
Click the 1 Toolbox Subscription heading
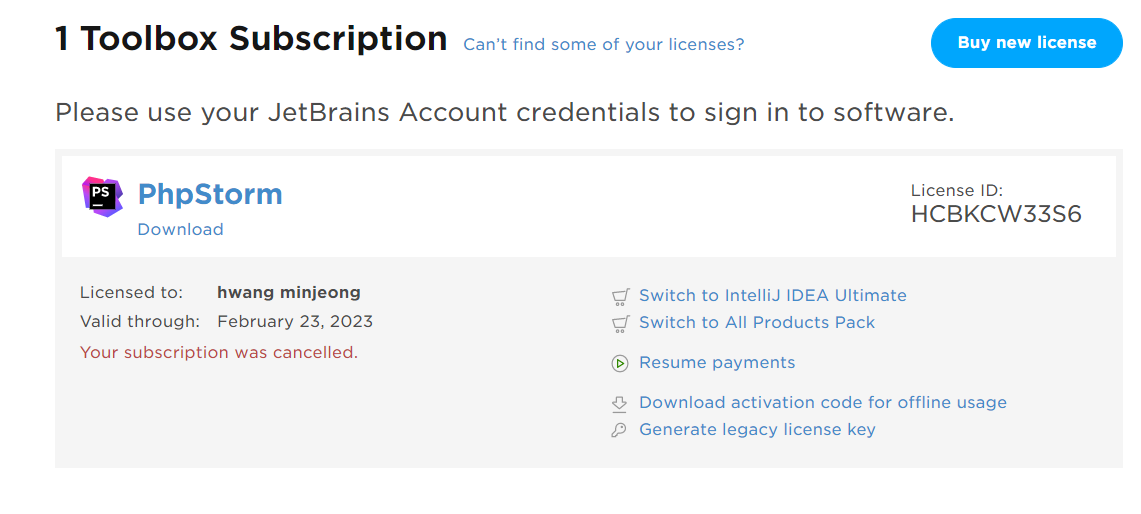click(x=251, y=39)
